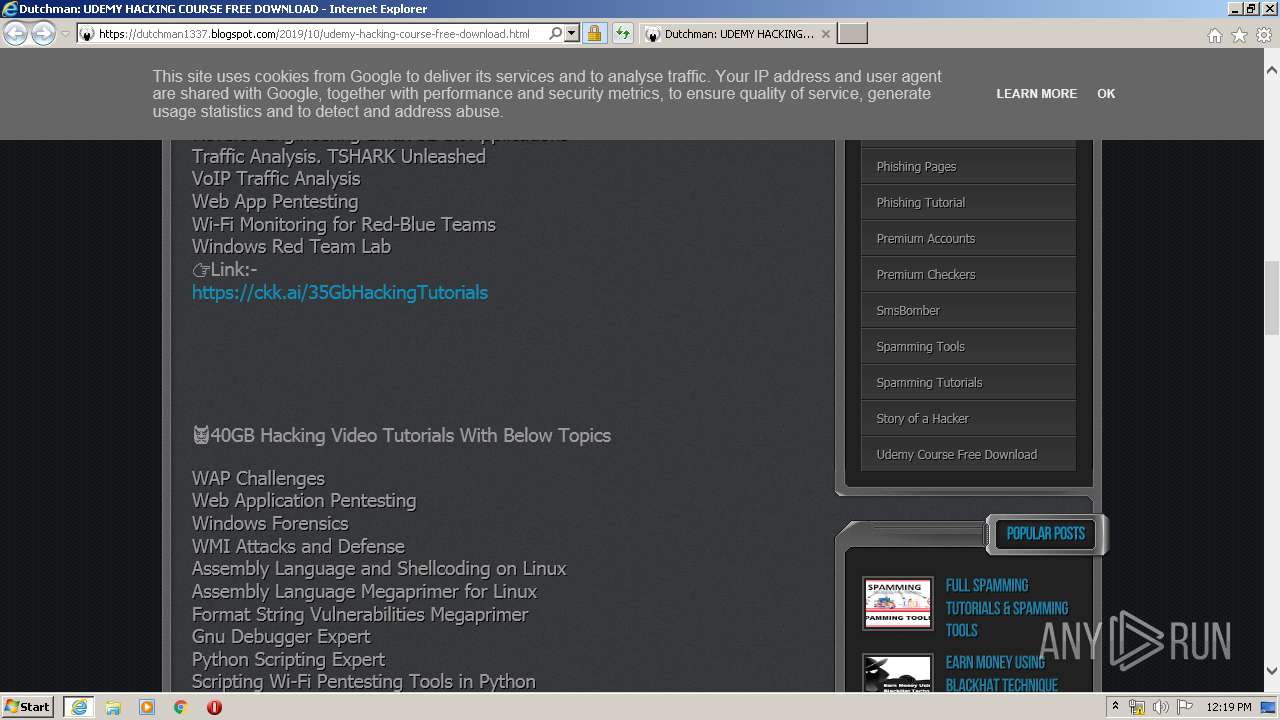Click 'VoIP Traffic Analysis' text line

tap(276, 178)
